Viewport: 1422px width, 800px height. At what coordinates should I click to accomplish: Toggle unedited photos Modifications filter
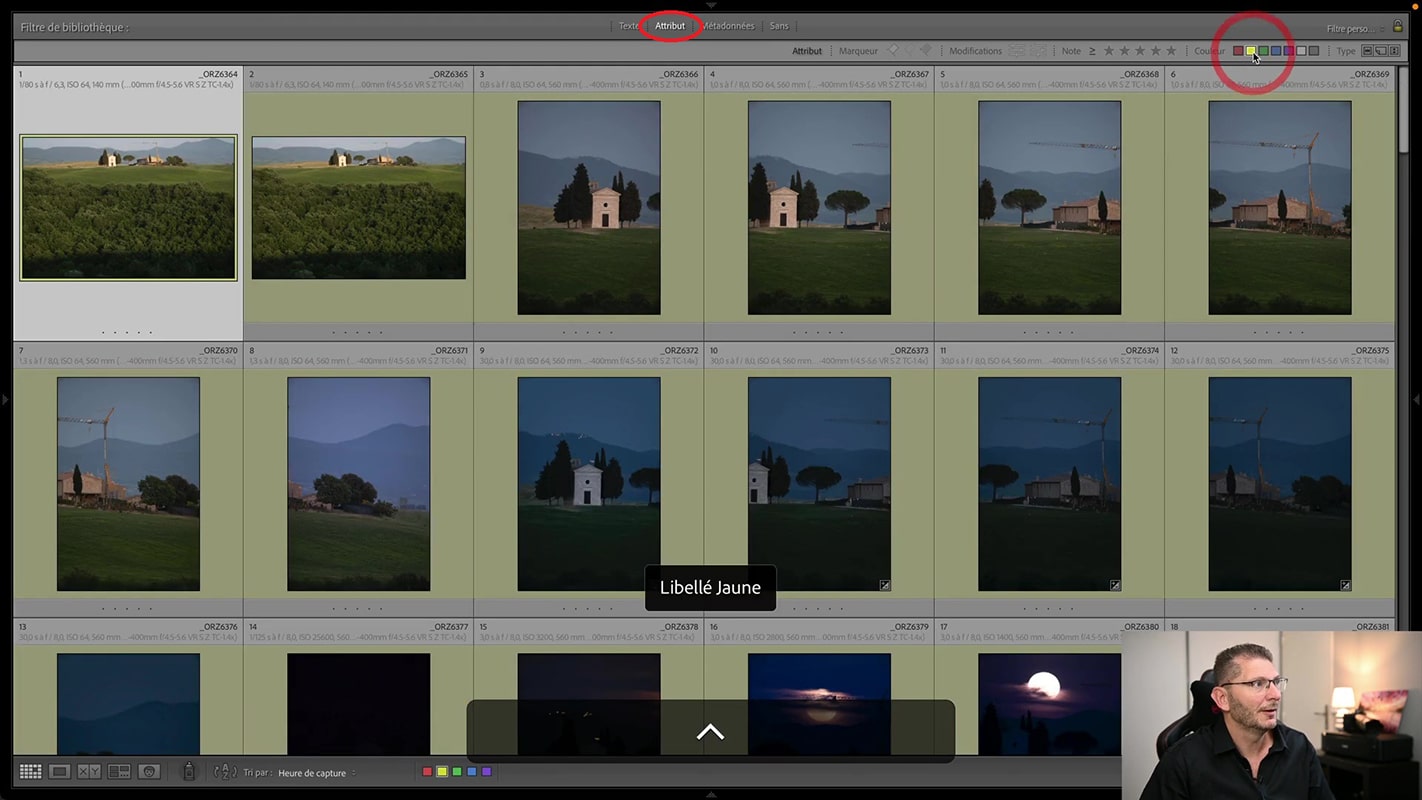pos(1039,51)
